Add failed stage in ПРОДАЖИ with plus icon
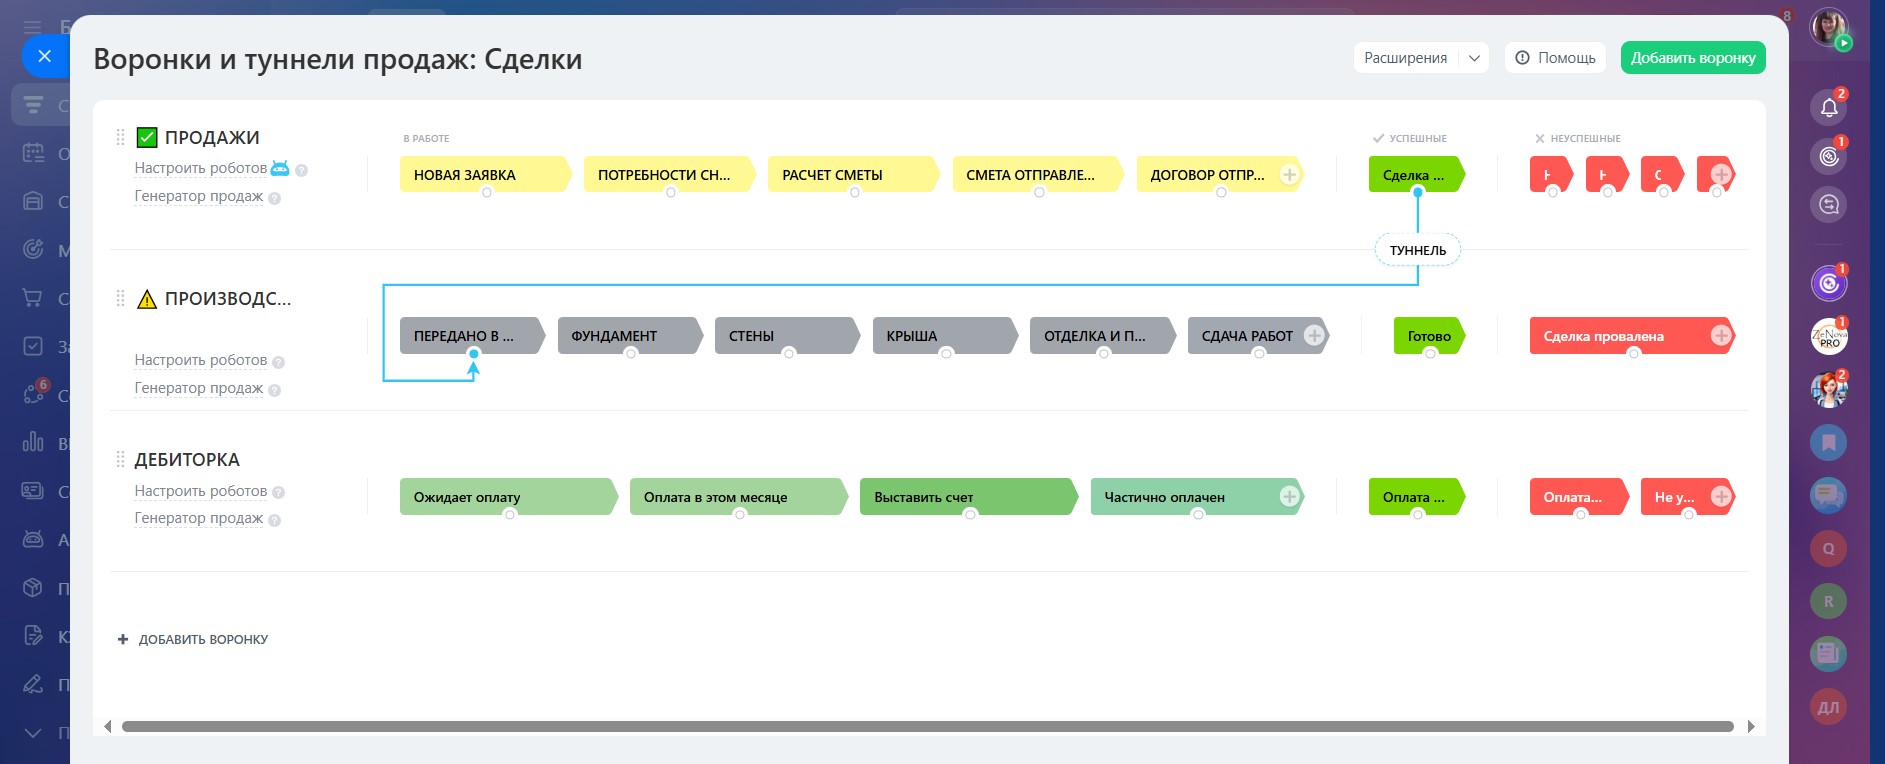 pyautogui.click(x=1721, y=174)
